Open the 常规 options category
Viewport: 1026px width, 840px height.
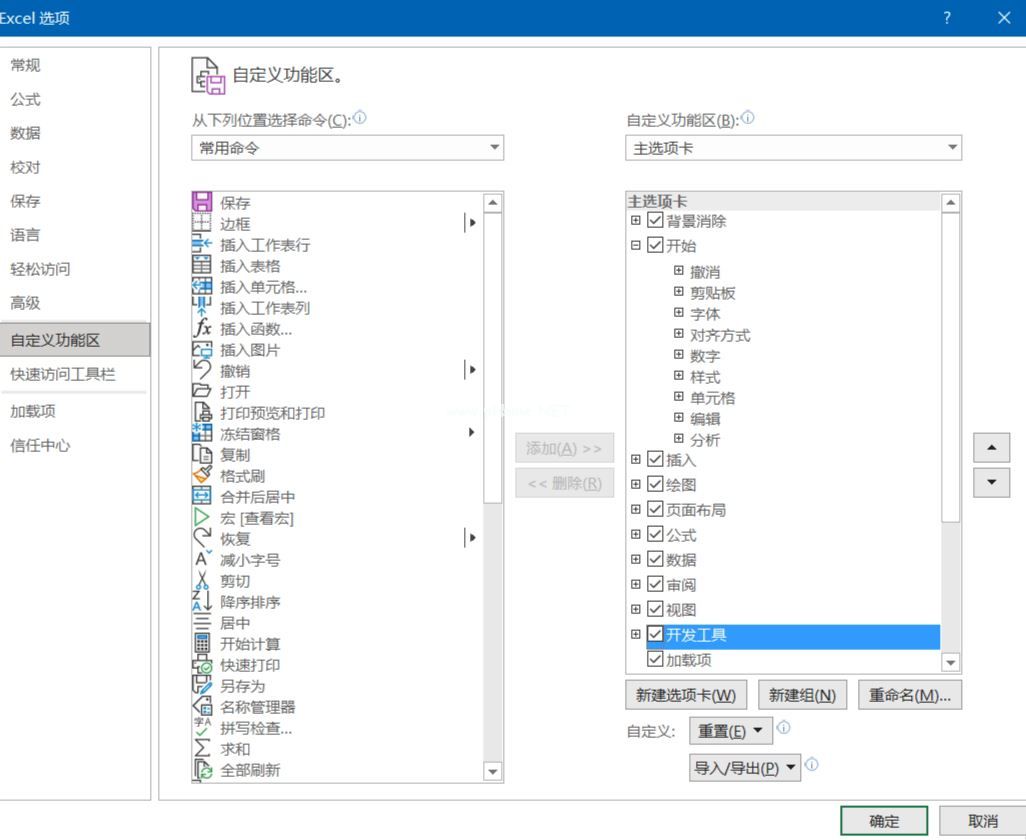coord(26,65)
